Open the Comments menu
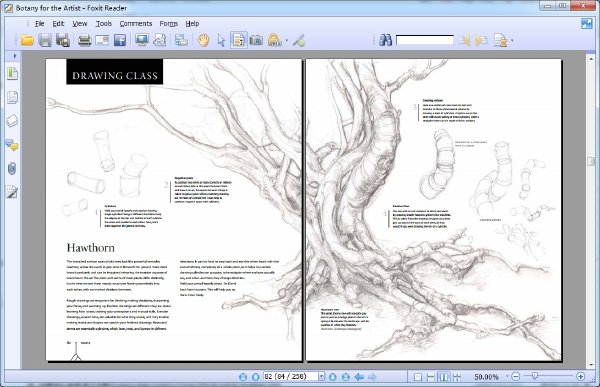The image size is (600, 387). 136,24
